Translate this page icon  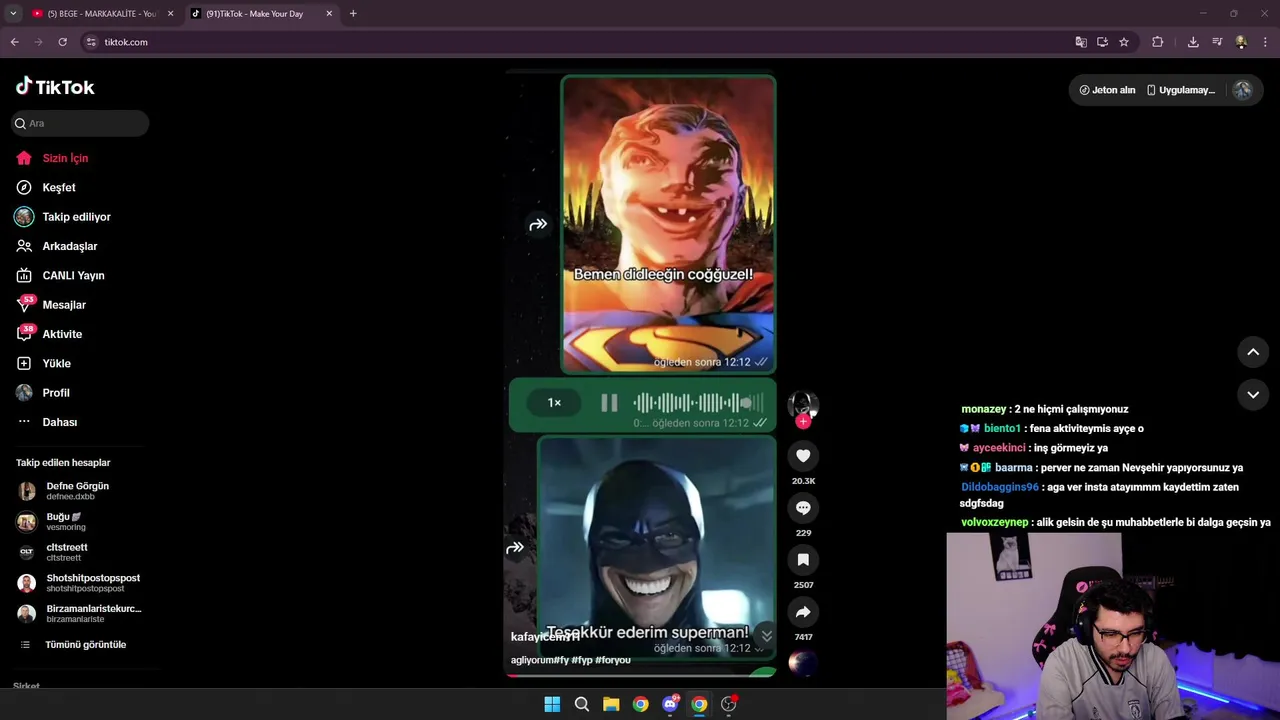pos(1081,42)
